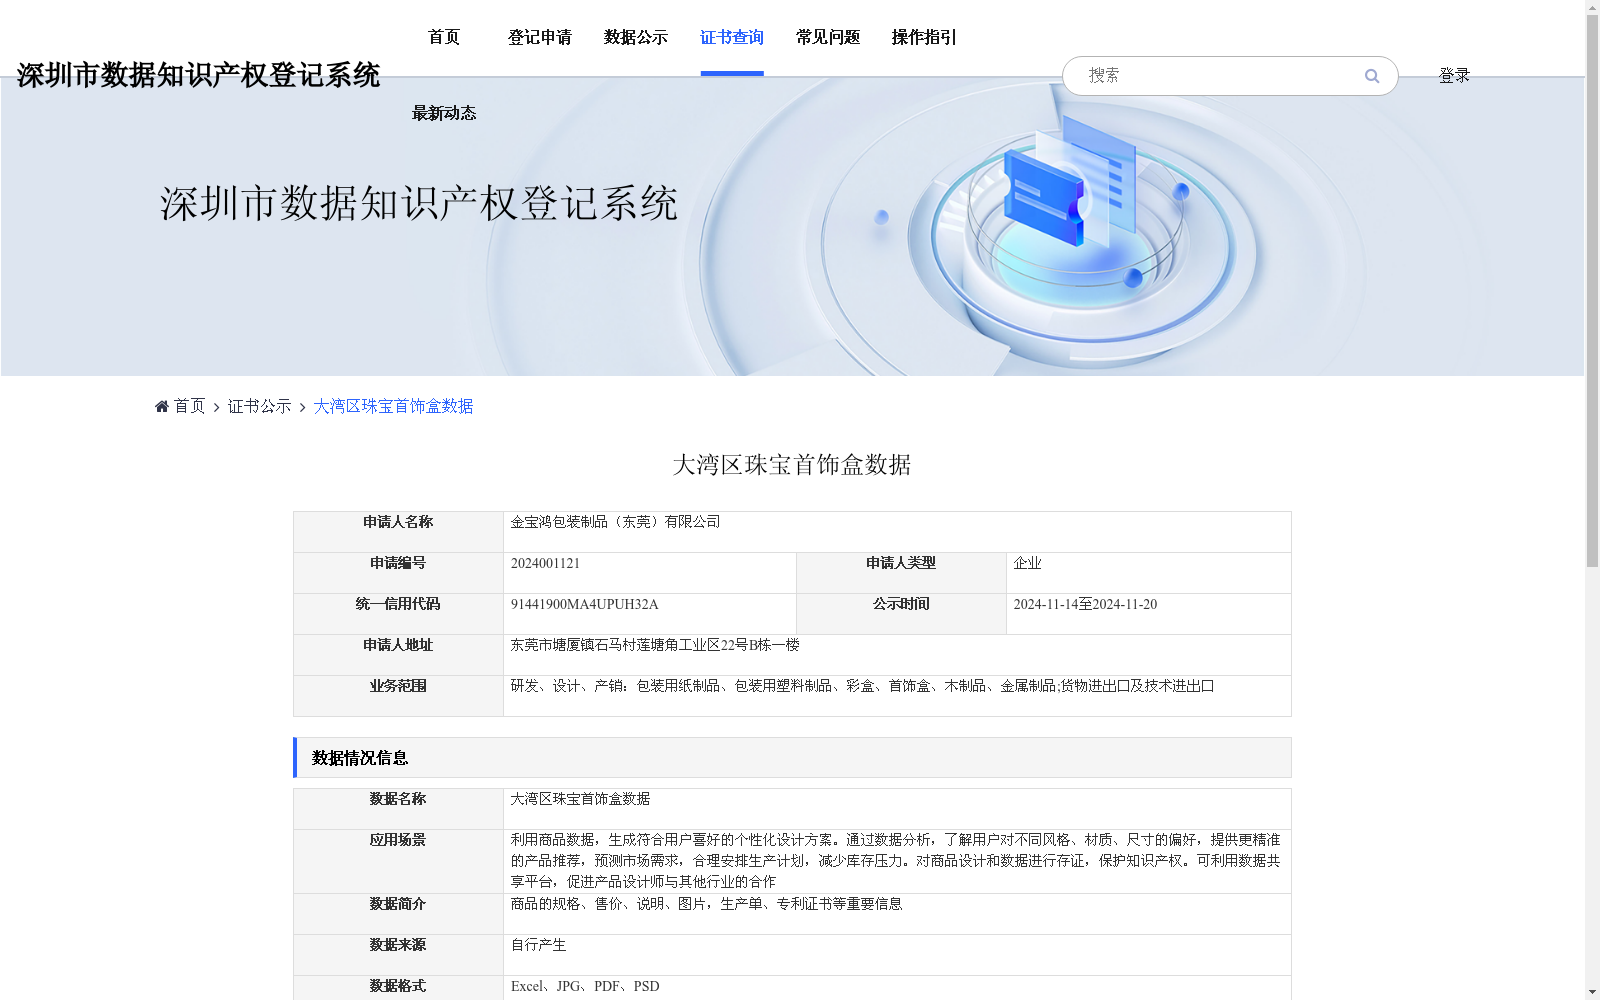Click applicant name 金宝鸿包装制品（东莞）有限公司
The image size is (1600, 1000).
coord(616,522)
